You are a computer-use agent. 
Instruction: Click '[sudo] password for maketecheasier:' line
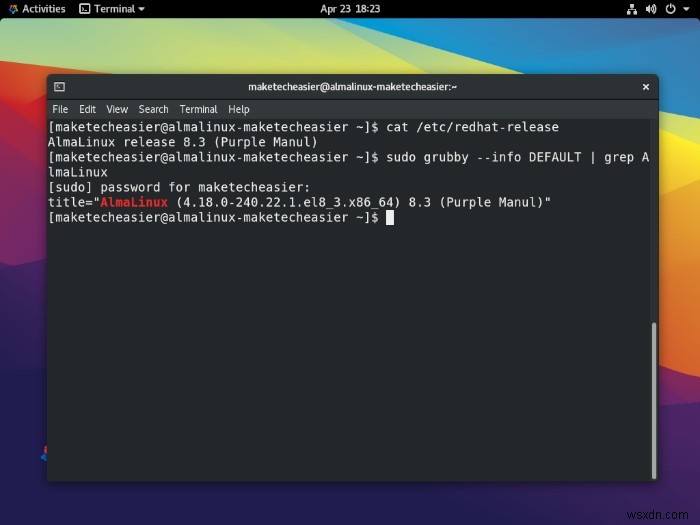(x=179, y=188)
